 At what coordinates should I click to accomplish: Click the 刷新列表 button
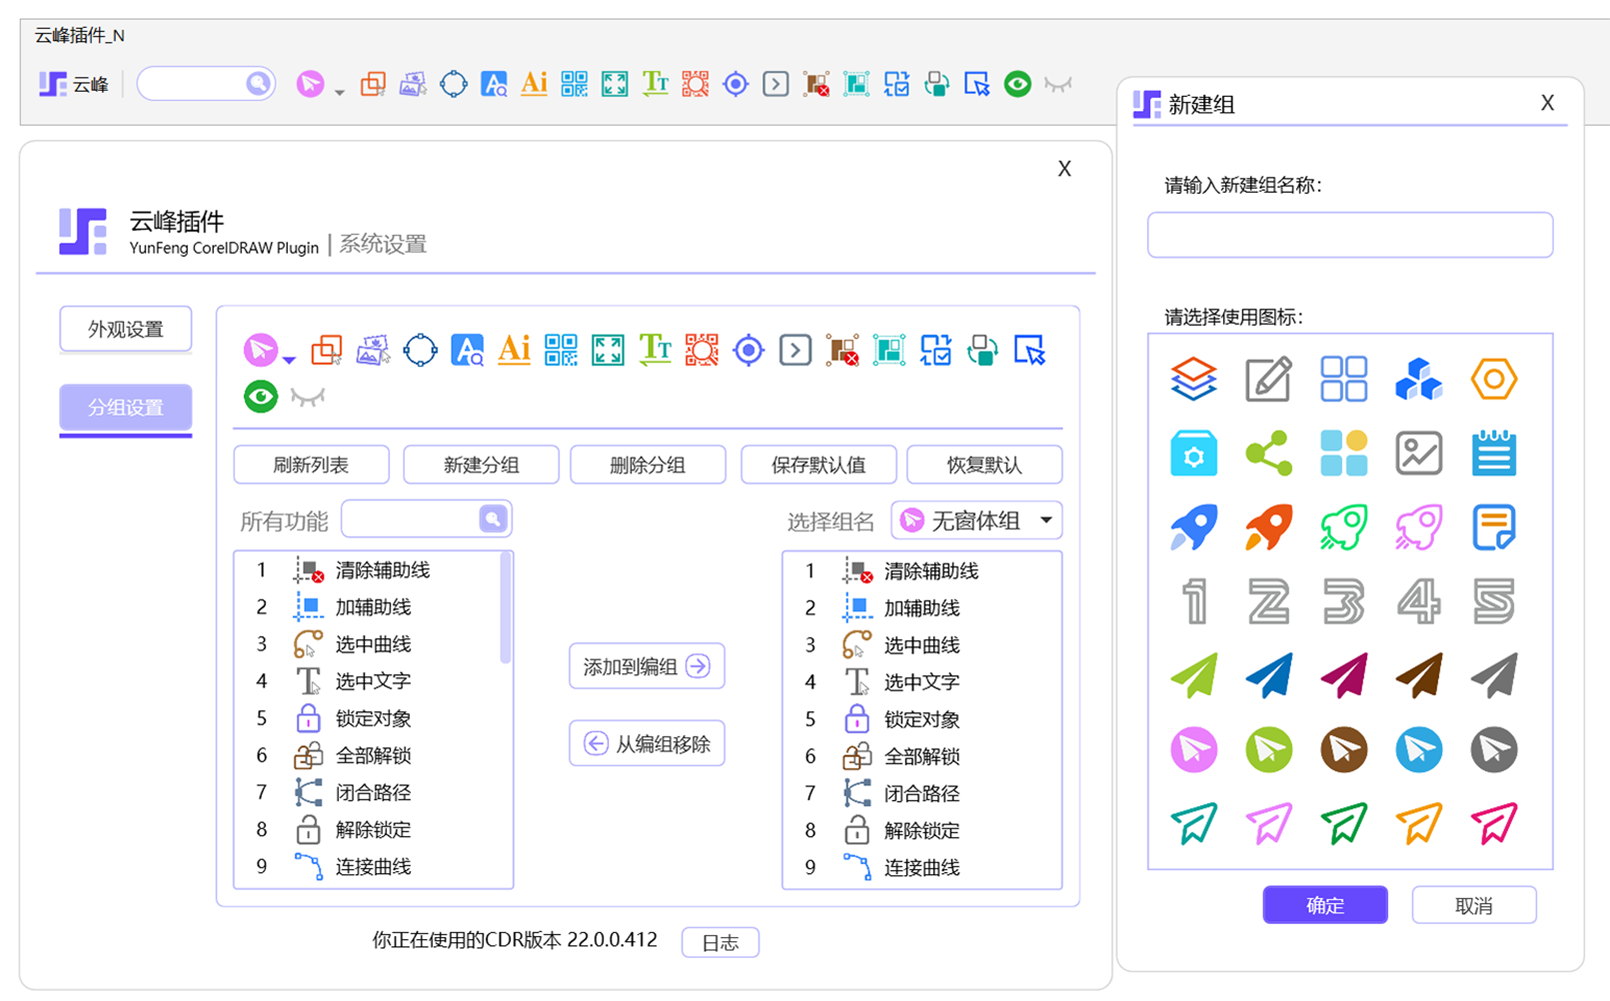coord(311,464)
